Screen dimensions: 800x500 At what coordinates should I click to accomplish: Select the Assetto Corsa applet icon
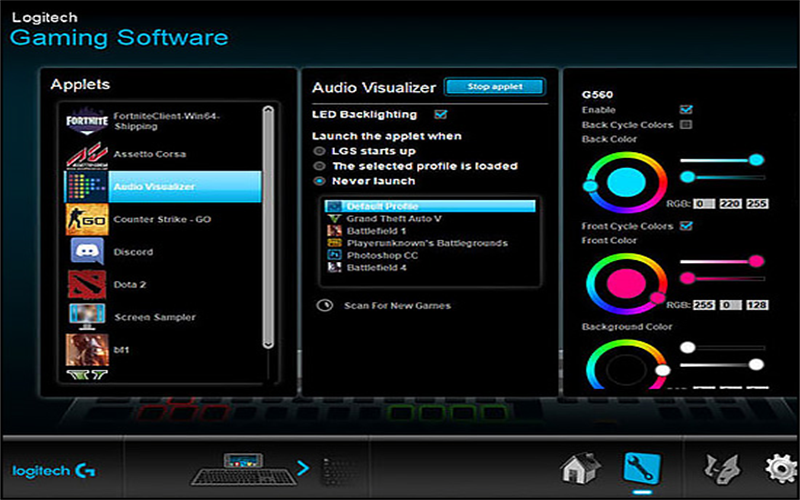[x=87, y=154]
